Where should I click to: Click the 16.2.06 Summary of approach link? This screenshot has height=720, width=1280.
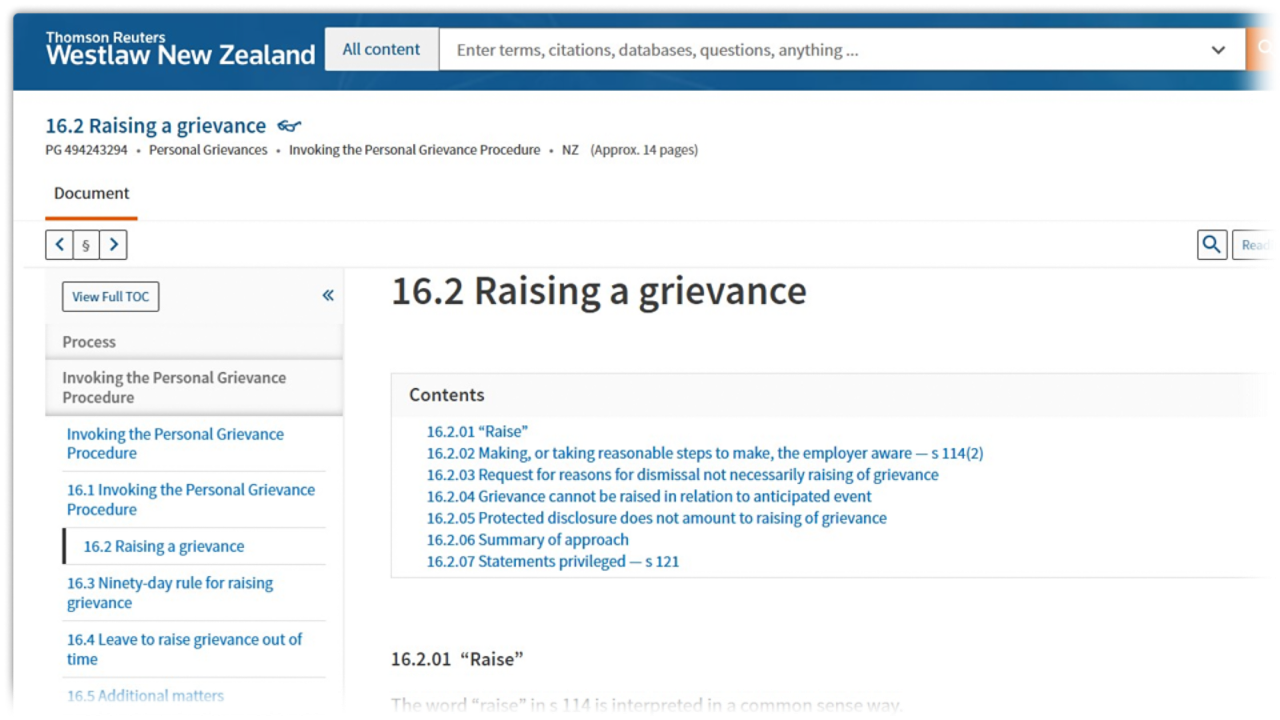tap(527, 540)
